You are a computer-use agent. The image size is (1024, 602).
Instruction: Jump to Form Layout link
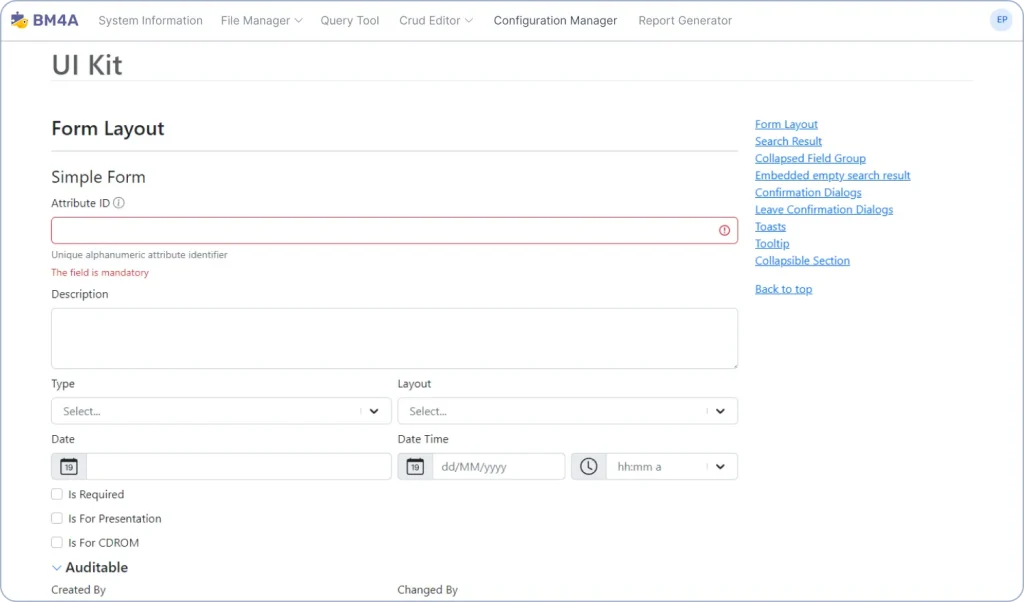pyautogui.click(x=786, y=124)
